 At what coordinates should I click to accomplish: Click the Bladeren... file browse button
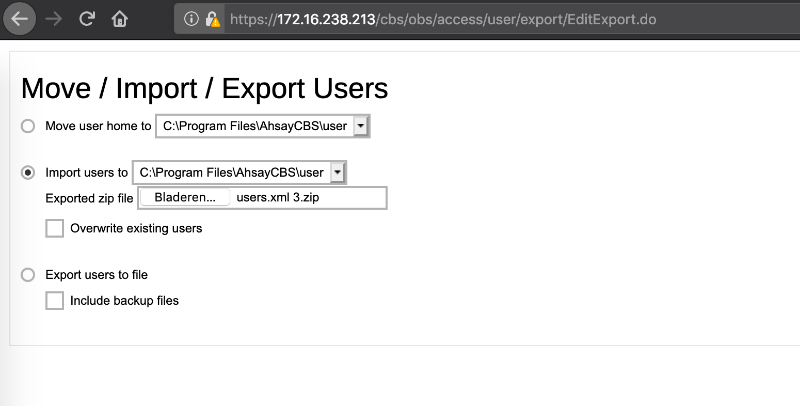click(185, 198)
